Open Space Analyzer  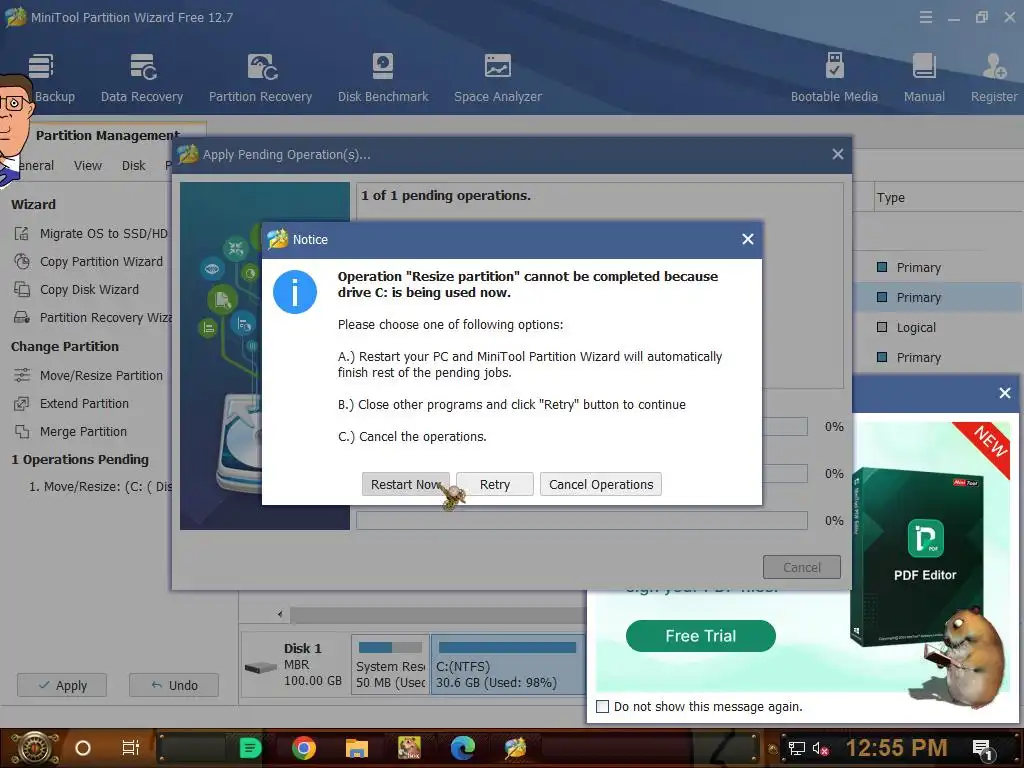click(498, 78)
